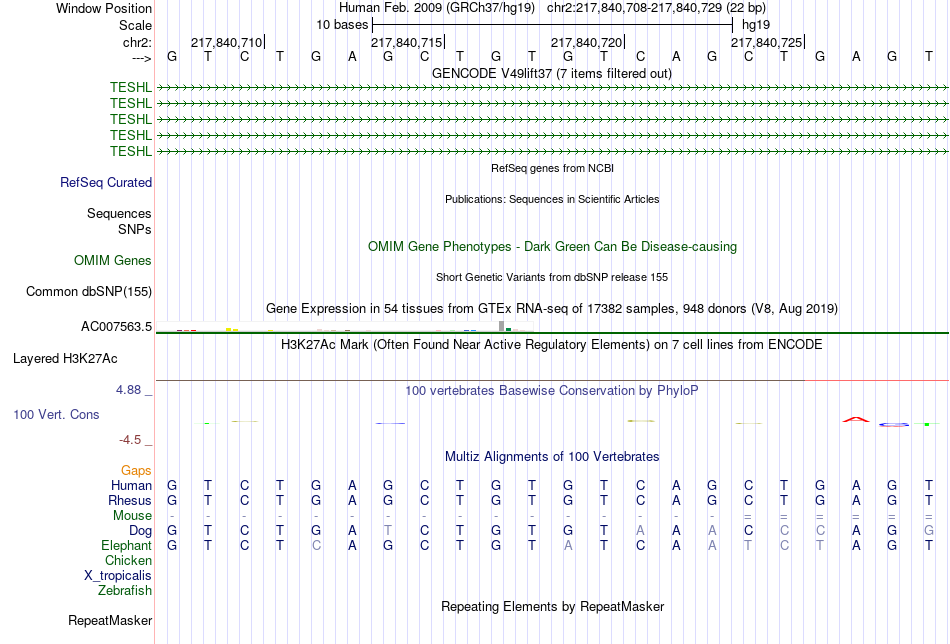The width and height of the screenshot is (950, 644).
Task: Open the RepeatMasker track label
Action: [x=110, y=620]
